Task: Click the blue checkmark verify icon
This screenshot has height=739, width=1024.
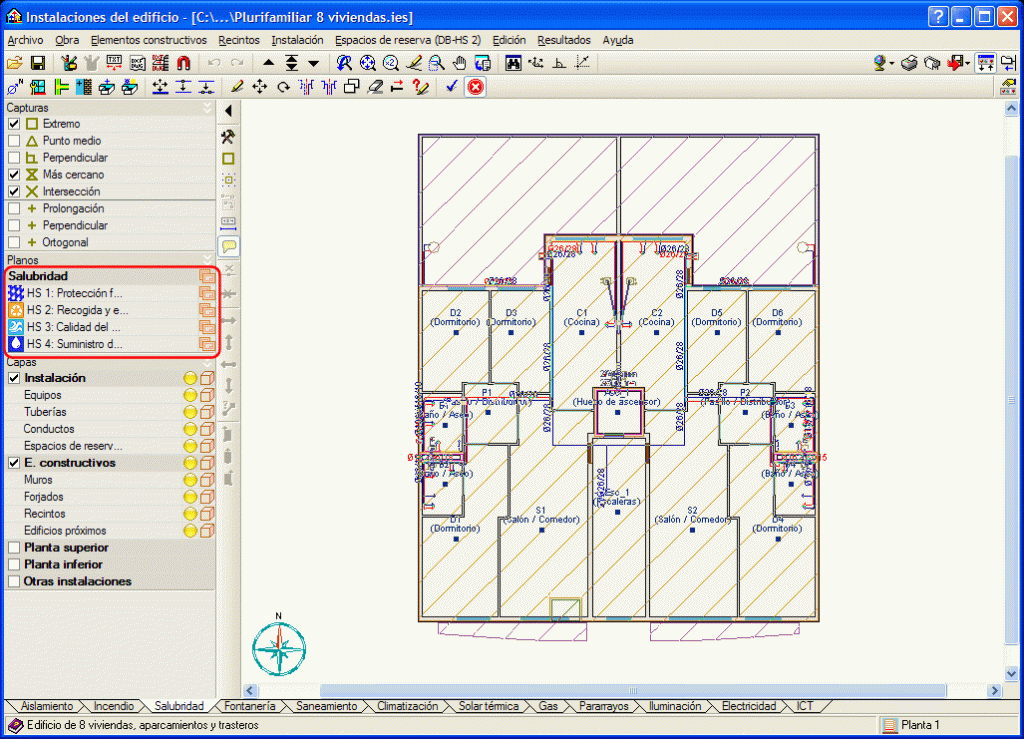Action: 452,87
